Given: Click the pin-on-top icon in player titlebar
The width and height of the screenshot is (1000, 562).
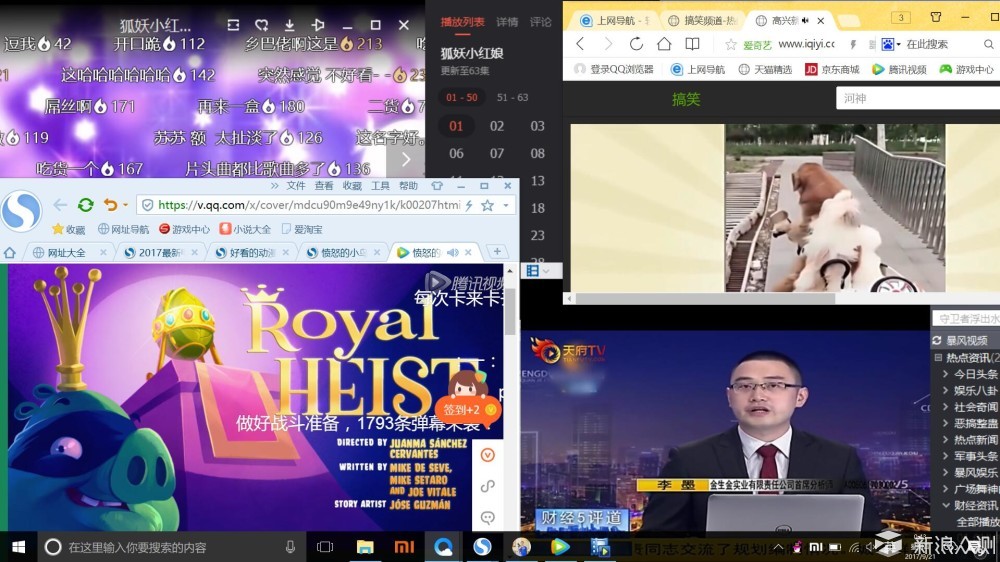Looking at the screenshot, I should point(318,25).
